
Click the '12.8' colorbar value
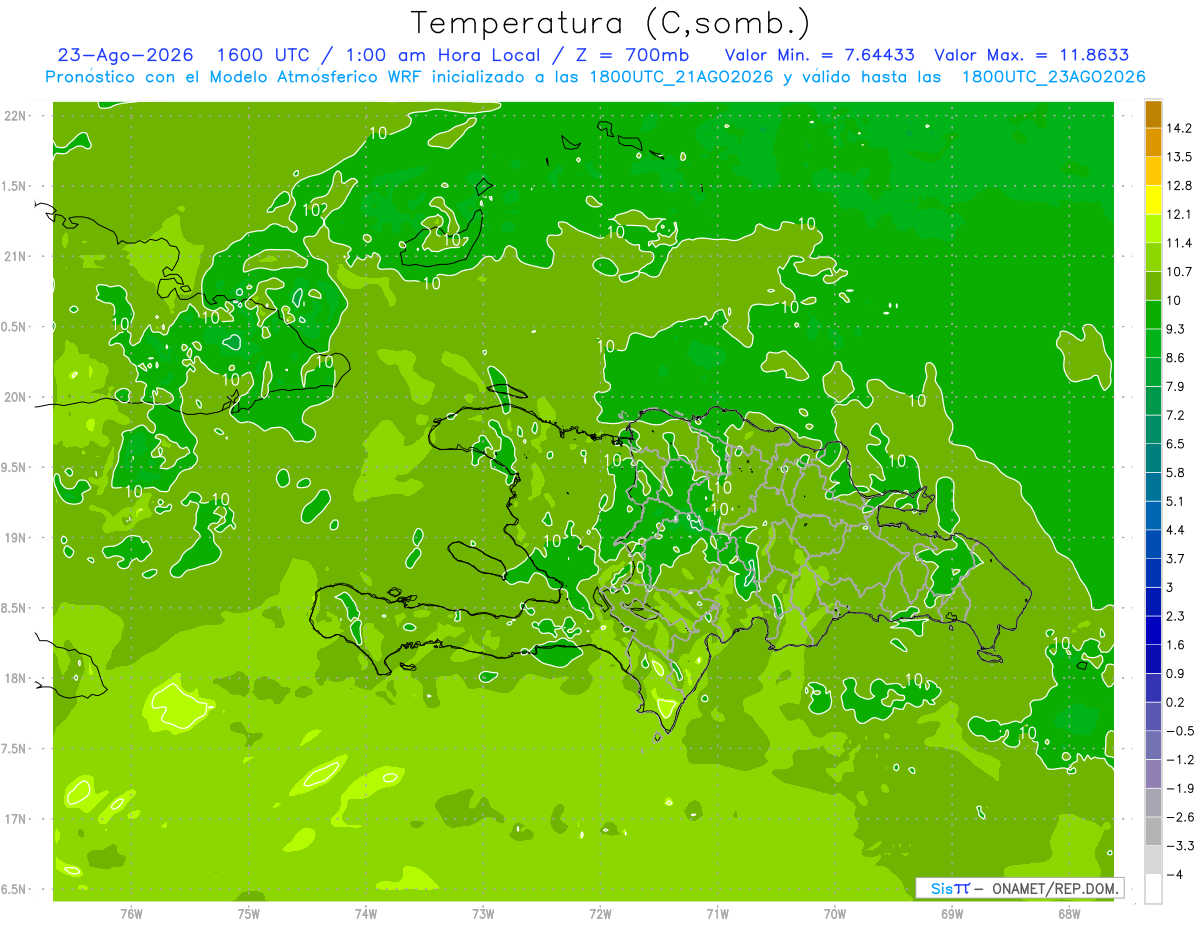[1180, 186]
